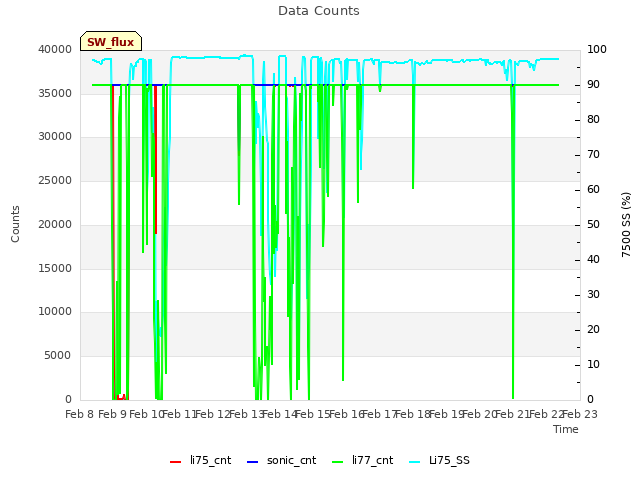Click the Feb 14 date tick
This screenshot has width=640, height=480.
tap(280, 415)
